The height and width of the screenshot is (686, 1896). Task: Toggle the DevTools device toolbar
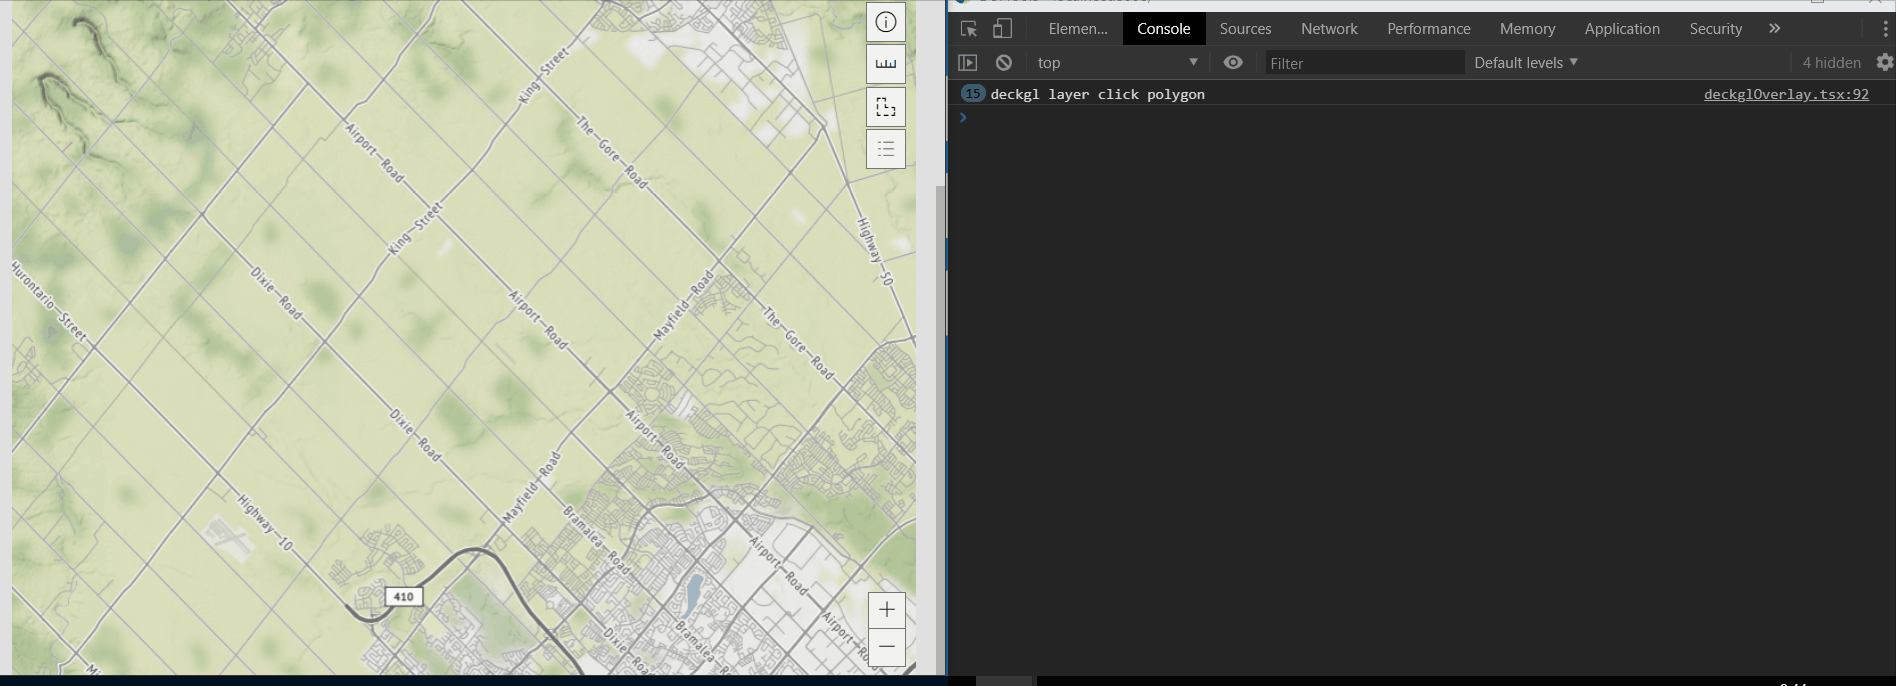[1002, 29]
